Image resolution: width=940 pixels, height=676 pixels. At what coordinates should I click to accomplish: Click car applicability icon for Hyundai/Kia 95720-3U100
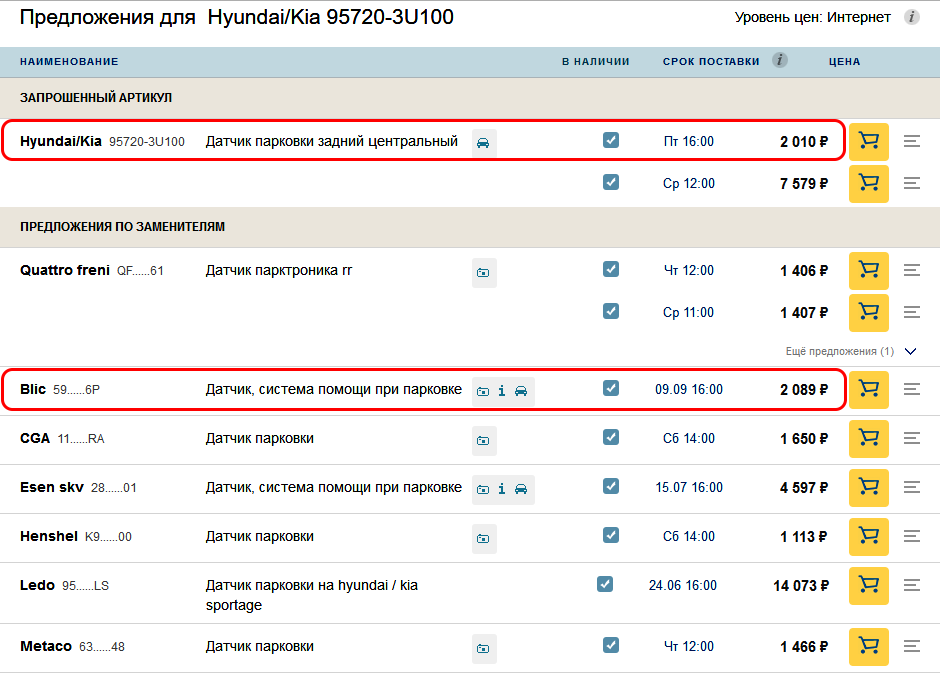pos(483,143)
